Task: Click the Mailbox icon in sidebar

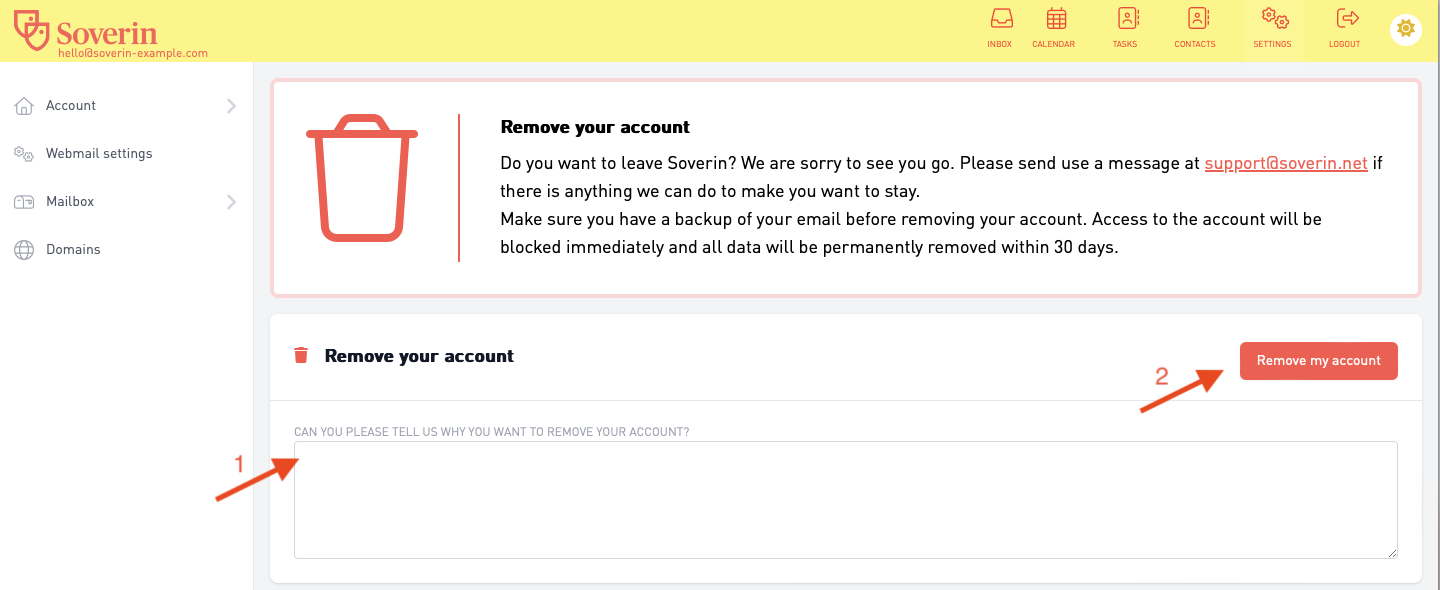Action: click(24, 202)
